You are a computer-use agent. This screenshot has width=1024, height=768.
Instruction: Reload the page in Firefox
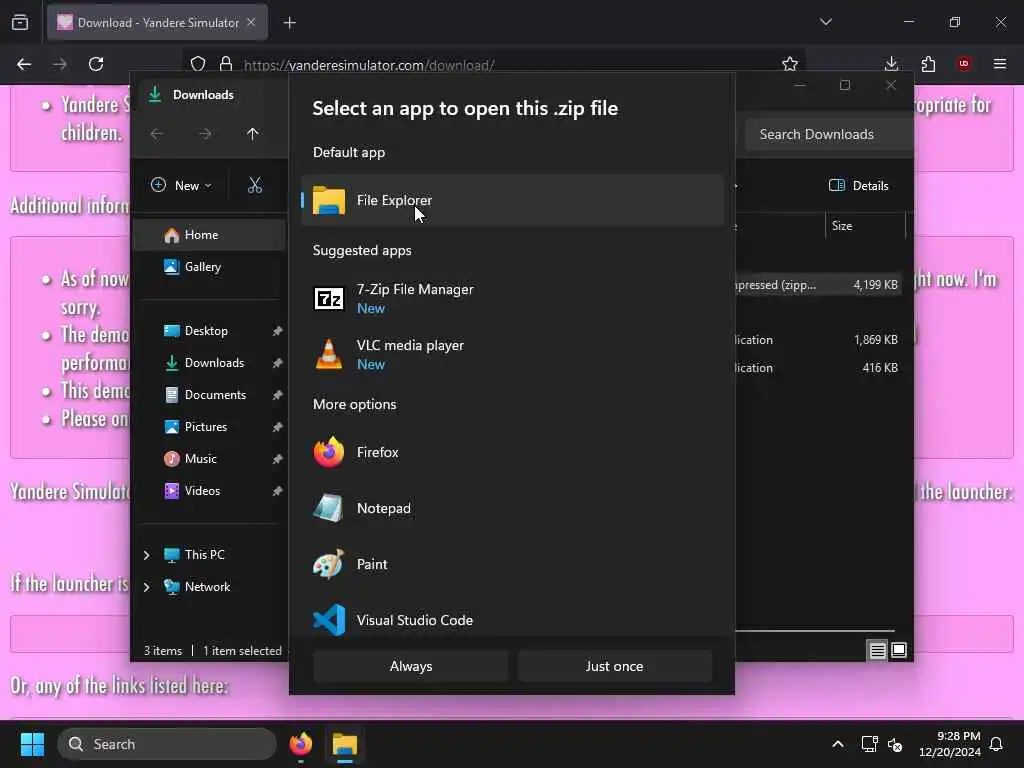96,64
